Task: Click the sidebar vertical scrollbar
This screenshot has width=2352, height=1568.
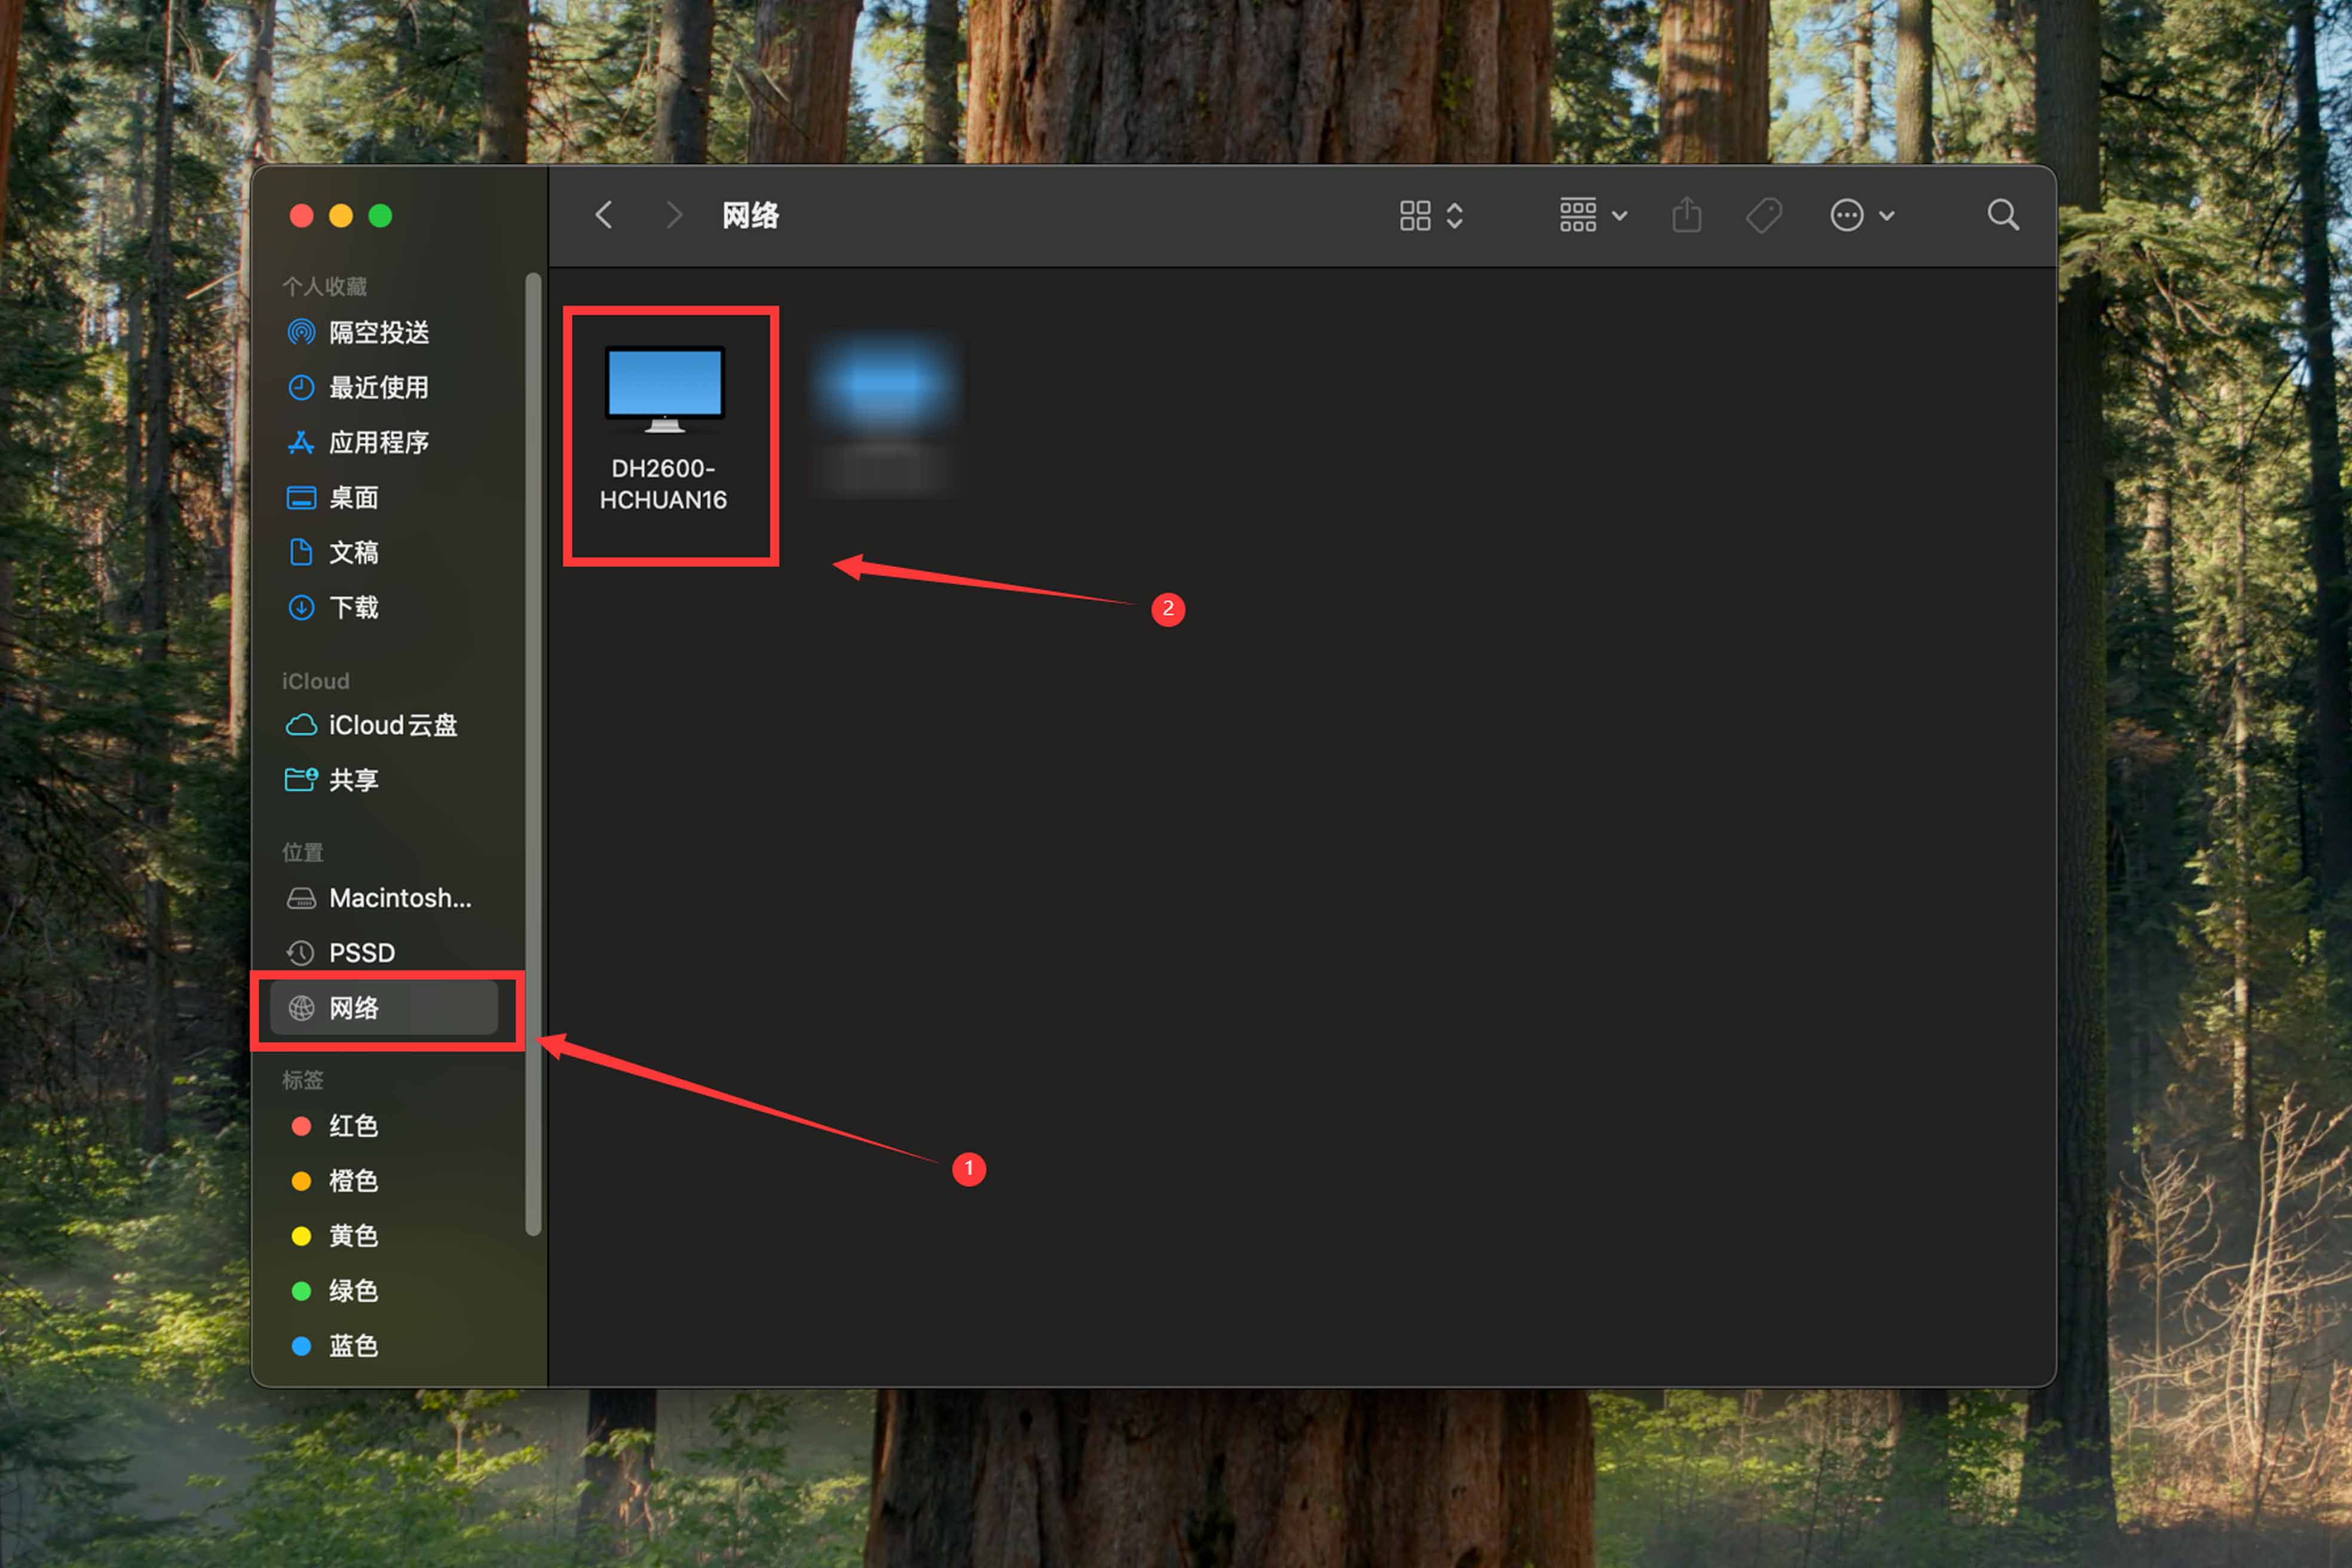Action: pyautogui.click(x=533, y=754)
